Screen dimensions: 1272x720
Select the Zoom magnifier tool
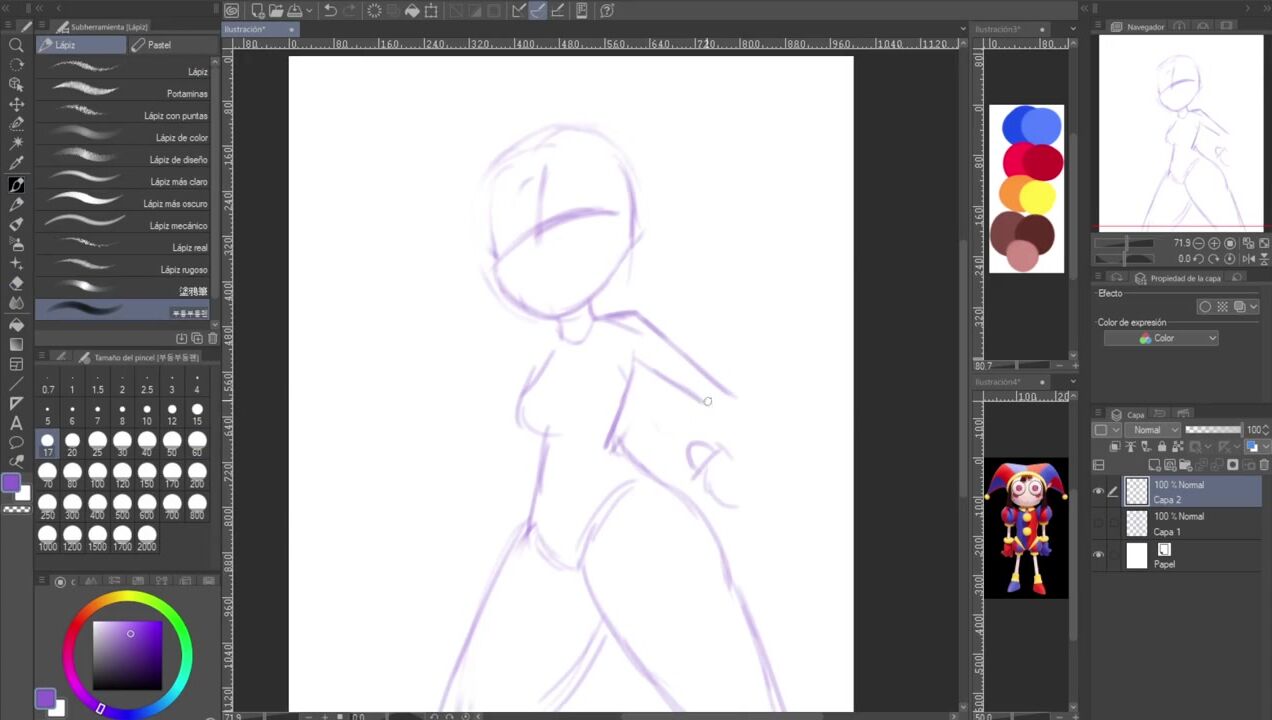pyautogui.click(x=16, y=45)
